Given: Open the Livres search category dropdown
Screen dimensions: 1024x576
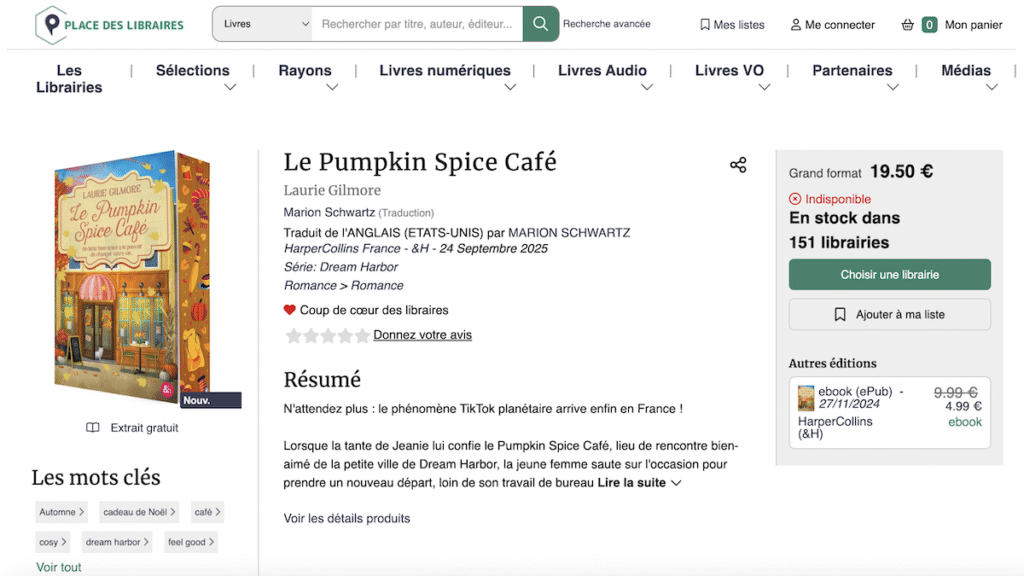Looking at the screenshot, I should pyautogui.click(x=264, y=24).
